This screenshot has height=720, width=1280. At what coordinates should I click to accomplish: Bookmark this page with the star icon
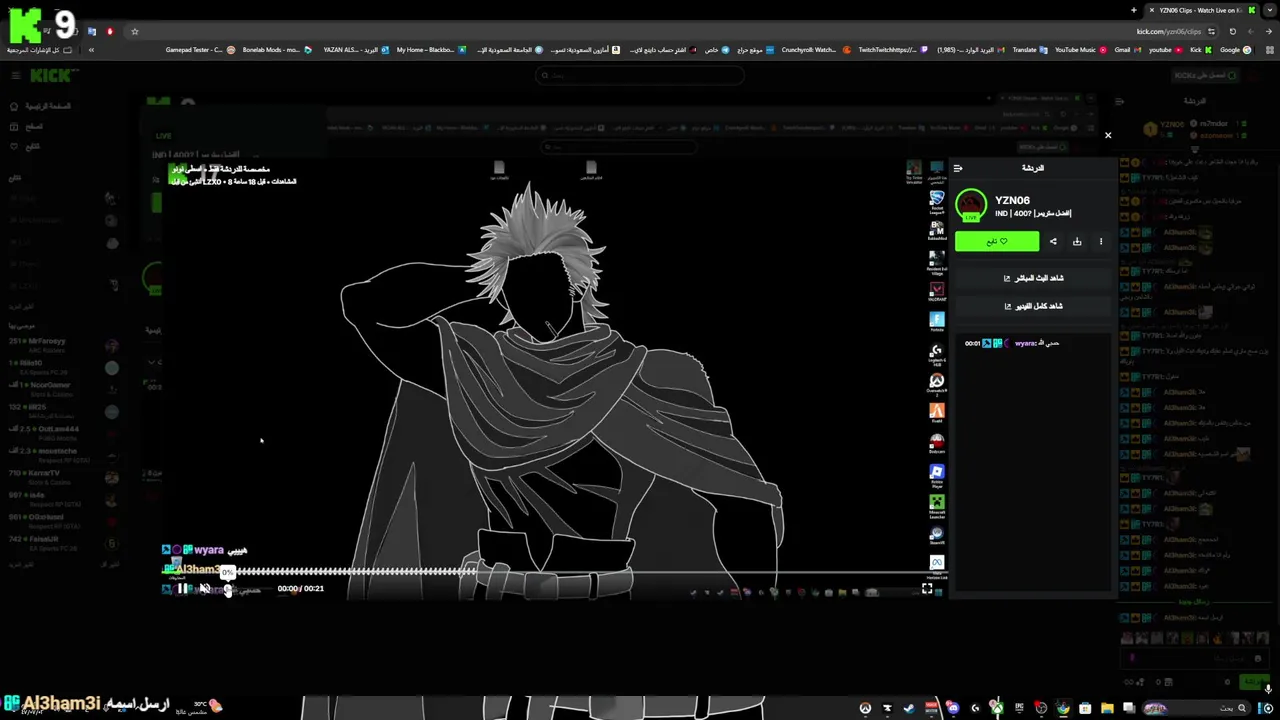click(x=134, y=31)
